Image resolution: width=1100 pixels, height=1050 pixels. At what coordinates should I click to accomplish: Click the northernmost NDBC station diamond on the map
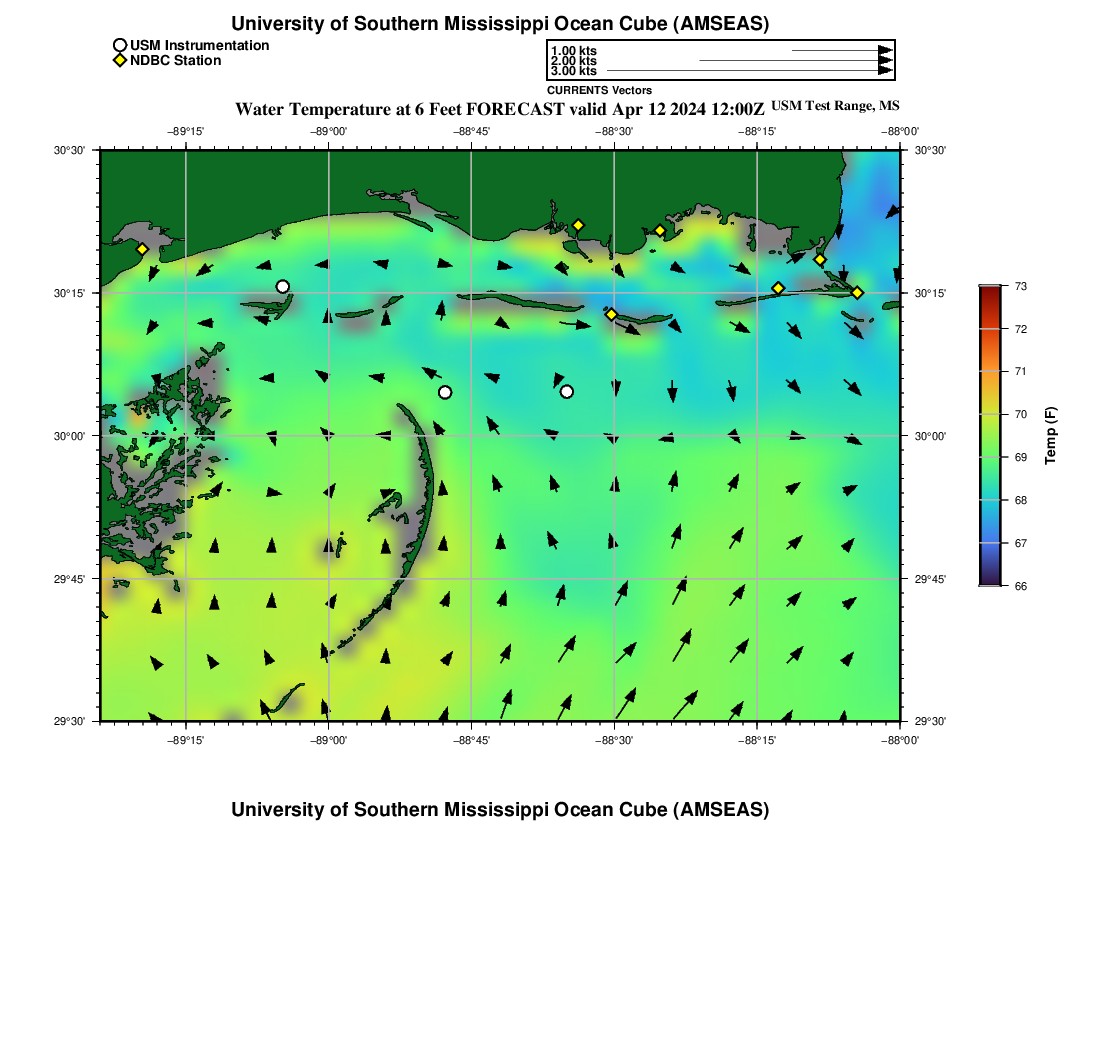coord(578,225)
